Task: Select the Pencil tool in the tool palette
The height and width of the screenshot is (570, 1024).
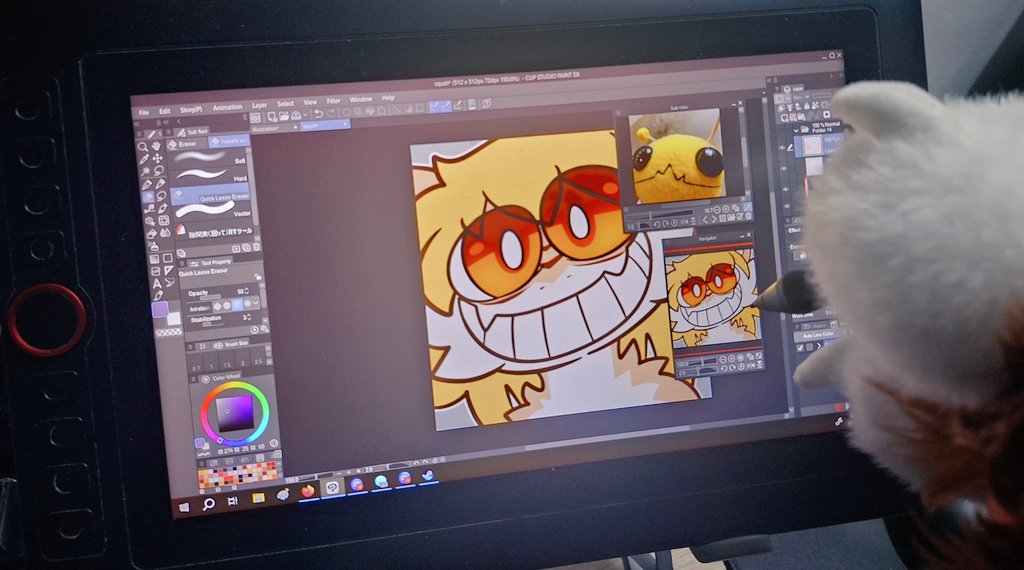Action: click(160, 183)
